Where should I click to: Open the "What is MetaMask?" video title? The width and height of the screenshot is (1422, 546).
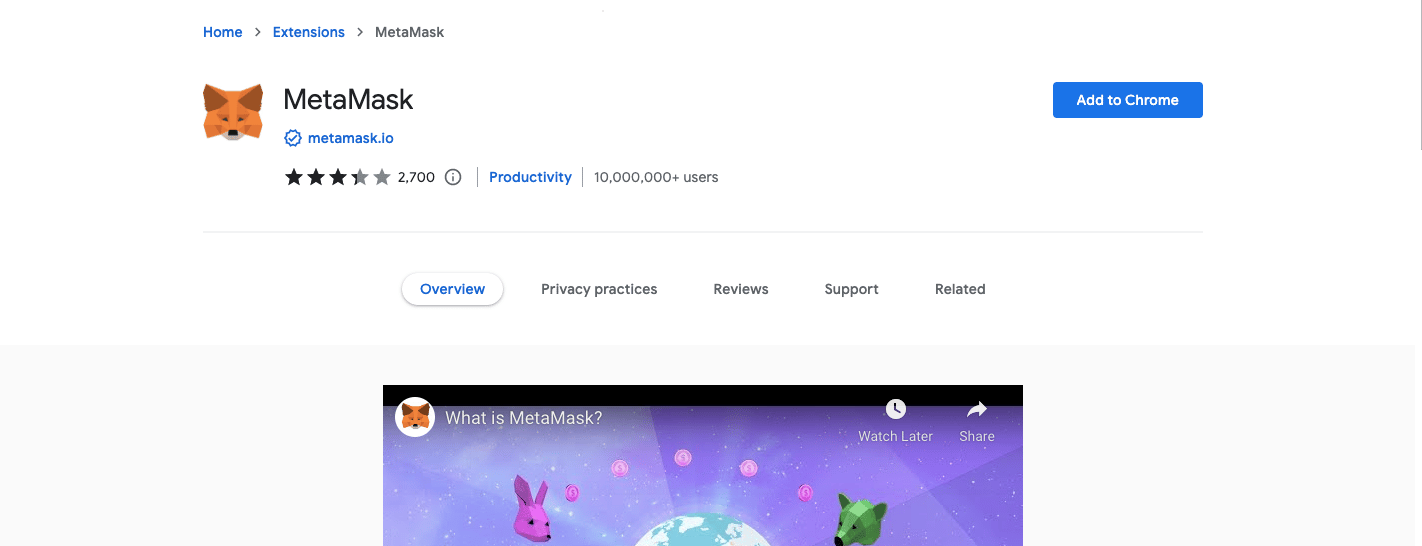pos(524,417)
